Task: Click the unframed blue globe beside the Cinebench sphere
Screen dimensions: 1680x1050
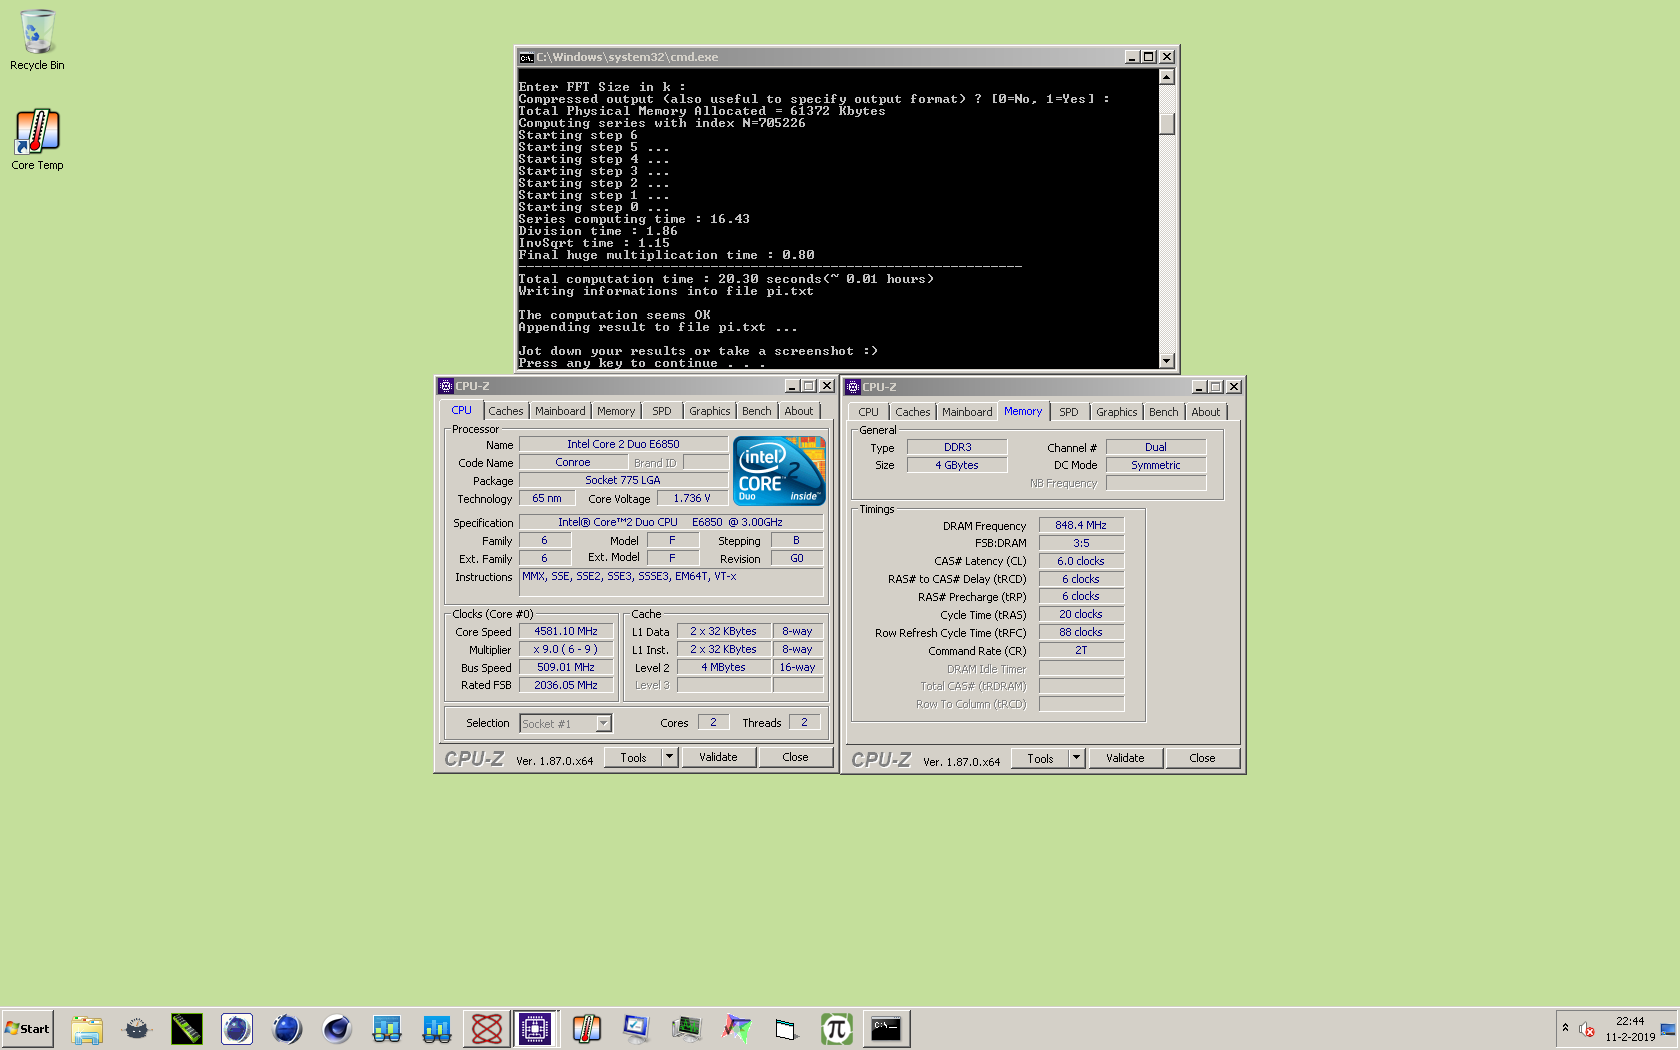Action: pyautogui.click(x=287, y=1029)
